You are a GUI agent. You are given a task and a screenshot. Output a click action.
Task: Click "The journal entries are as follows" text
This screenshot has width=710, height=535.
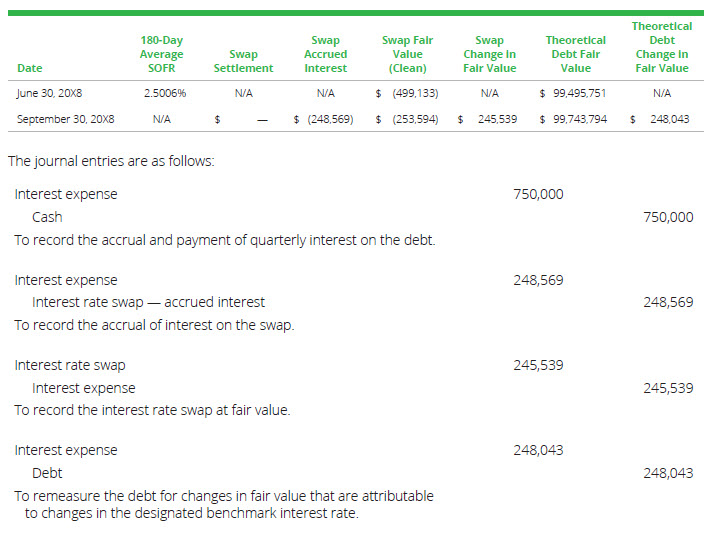pos(111,161)
